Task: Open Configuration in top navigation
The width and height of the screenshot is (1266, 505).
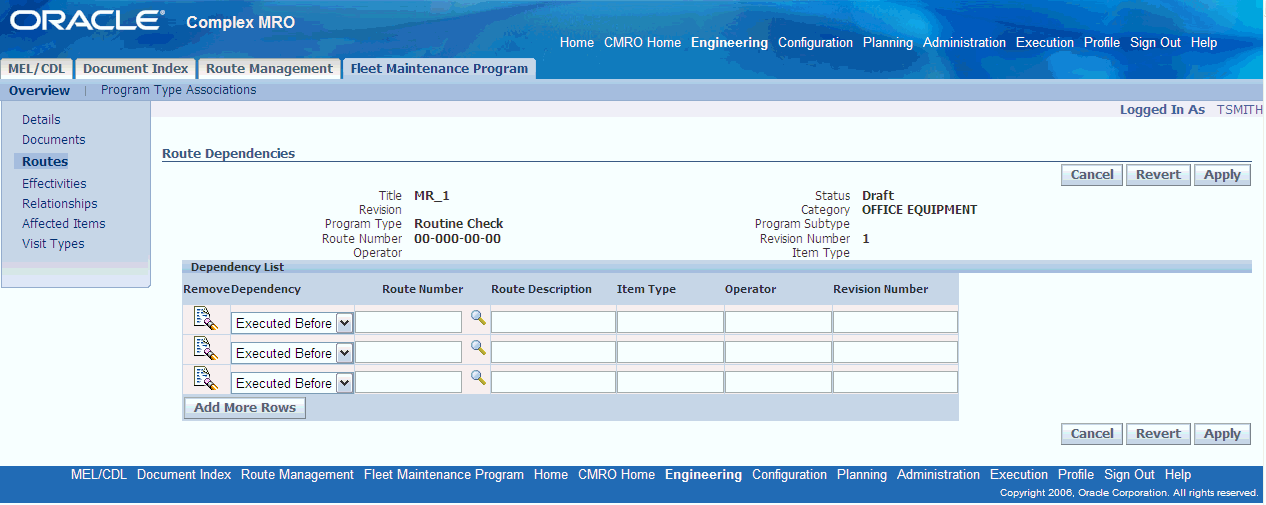Action: [815, 43]
